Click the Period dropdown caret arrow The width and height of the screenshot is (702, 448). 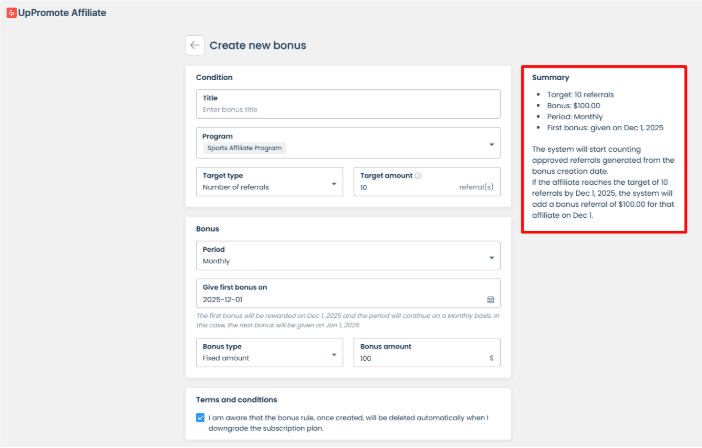pos(492,257)
